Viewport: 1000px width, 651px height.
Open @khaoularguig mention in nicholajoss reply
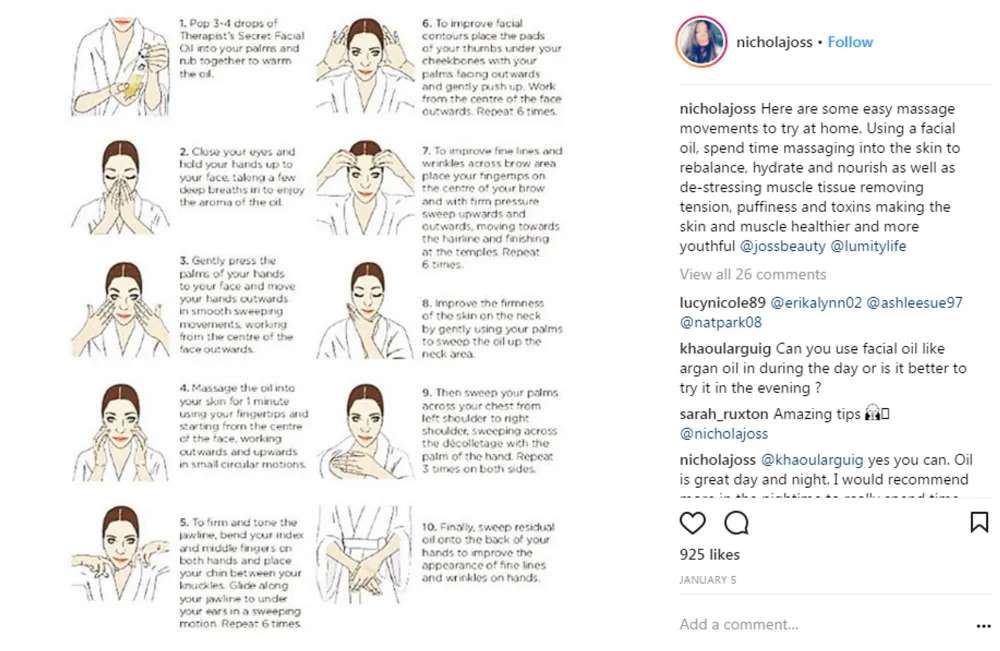point(812,460)
